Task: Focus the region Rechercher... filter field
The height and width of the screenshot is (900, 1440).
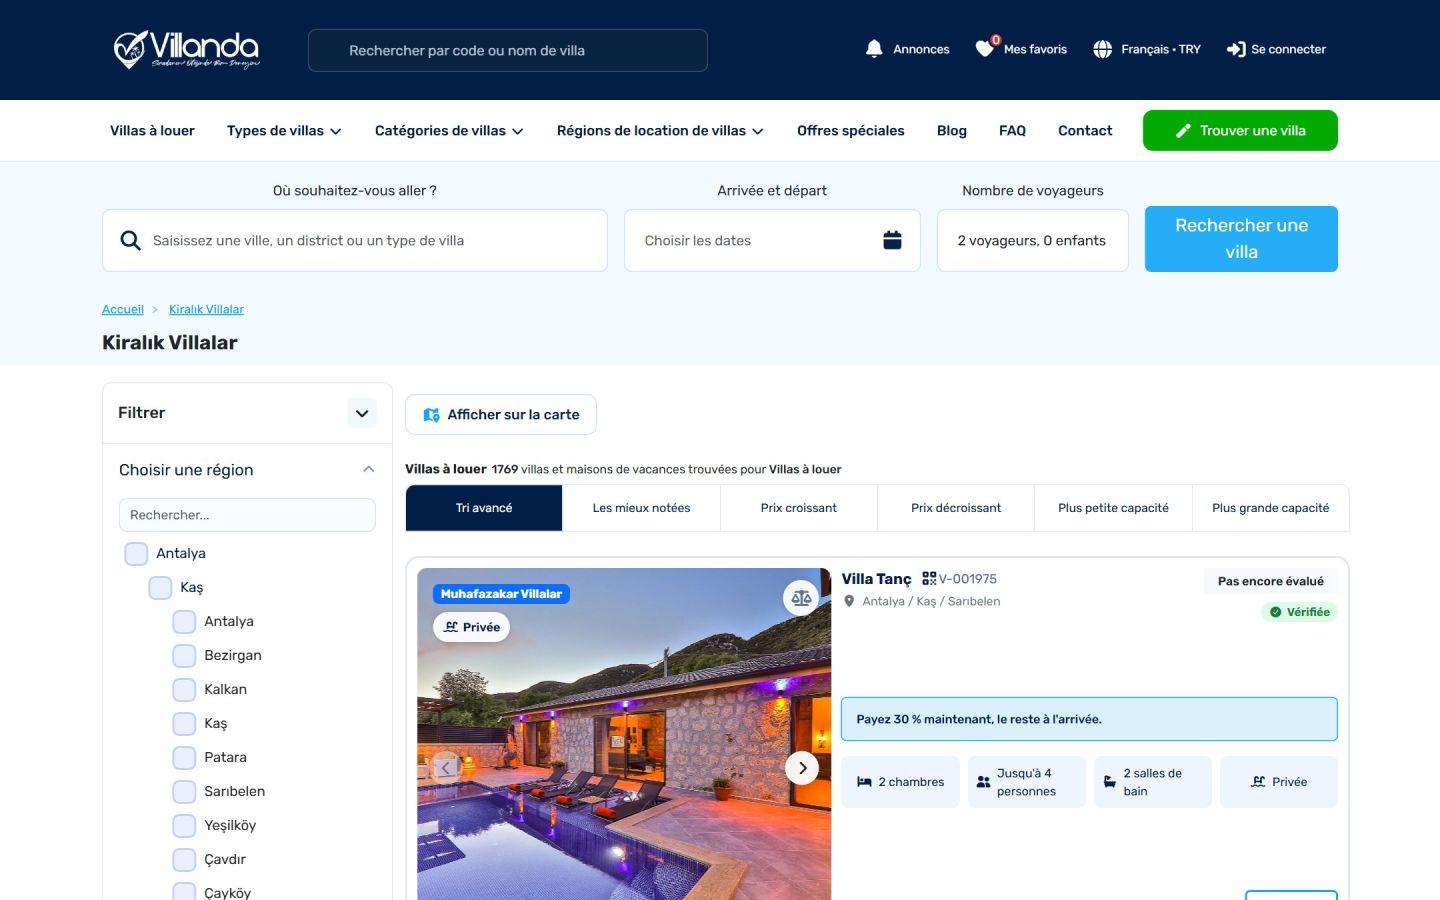Action: (x=247, y=515)
